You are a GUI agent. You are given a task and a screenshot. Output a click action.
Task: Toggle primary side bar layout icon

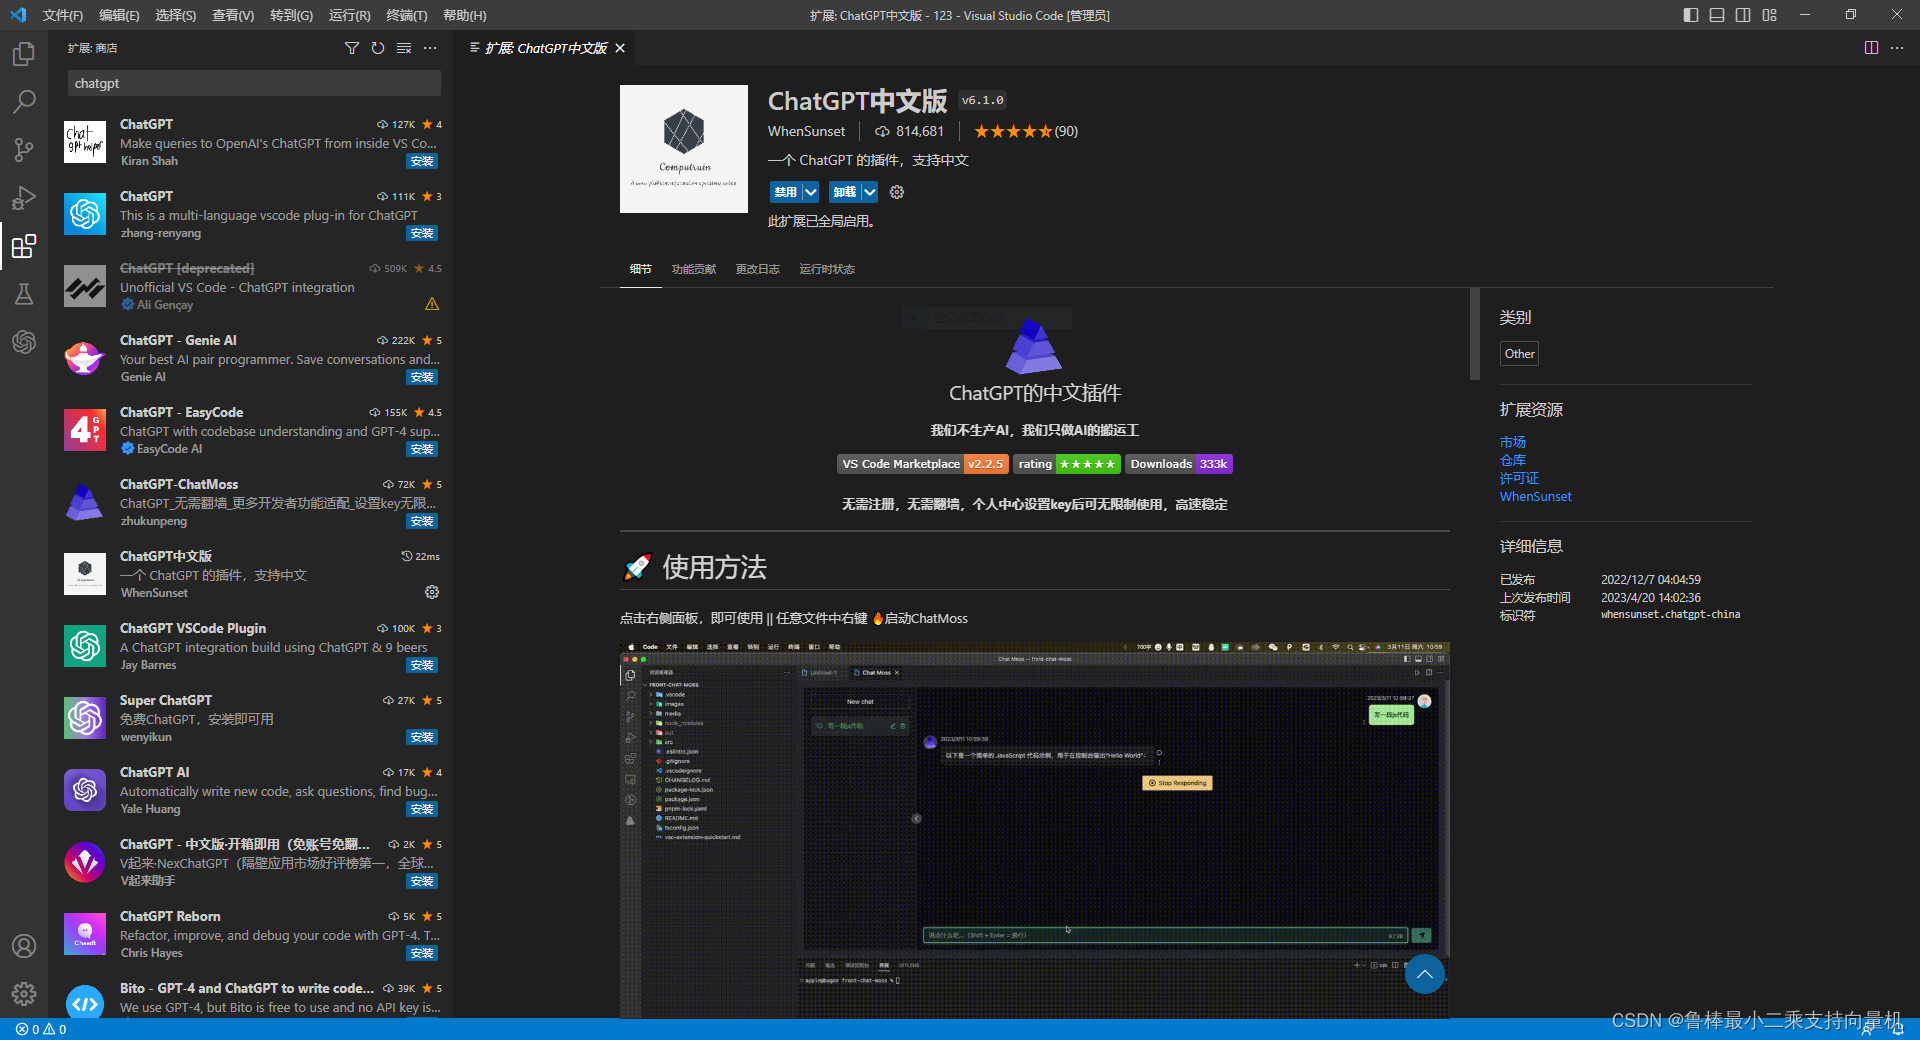click(1691, 15)
